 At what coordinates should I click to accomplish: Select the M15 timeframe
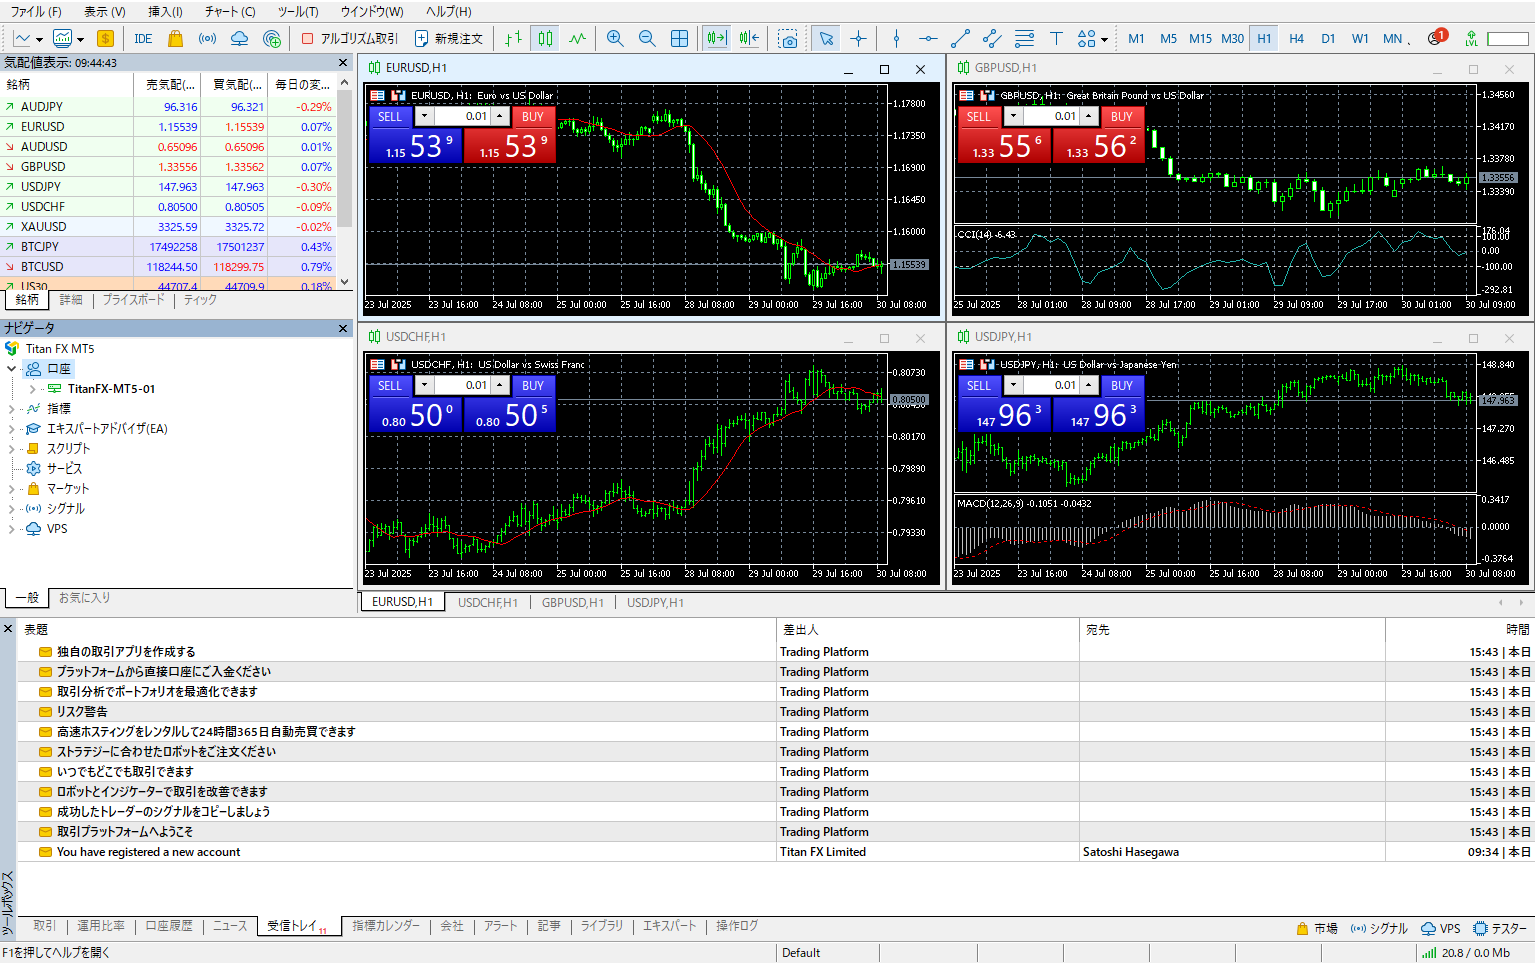[1200, 39]
